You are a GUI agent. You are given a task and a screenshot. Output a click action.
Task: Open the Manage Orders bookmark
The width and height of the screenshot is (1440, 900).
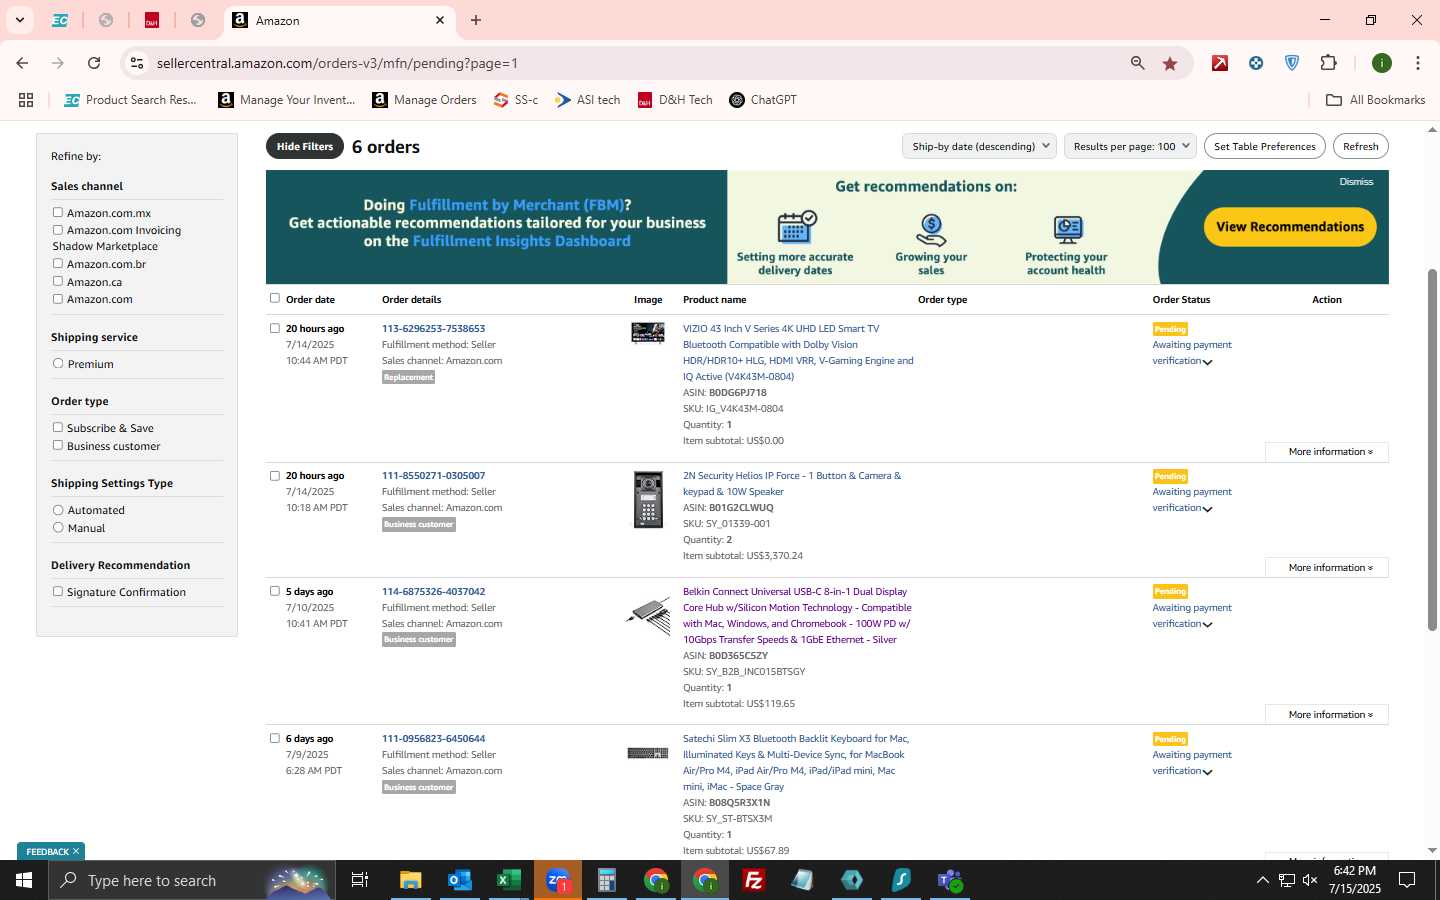tap(424, 100)
